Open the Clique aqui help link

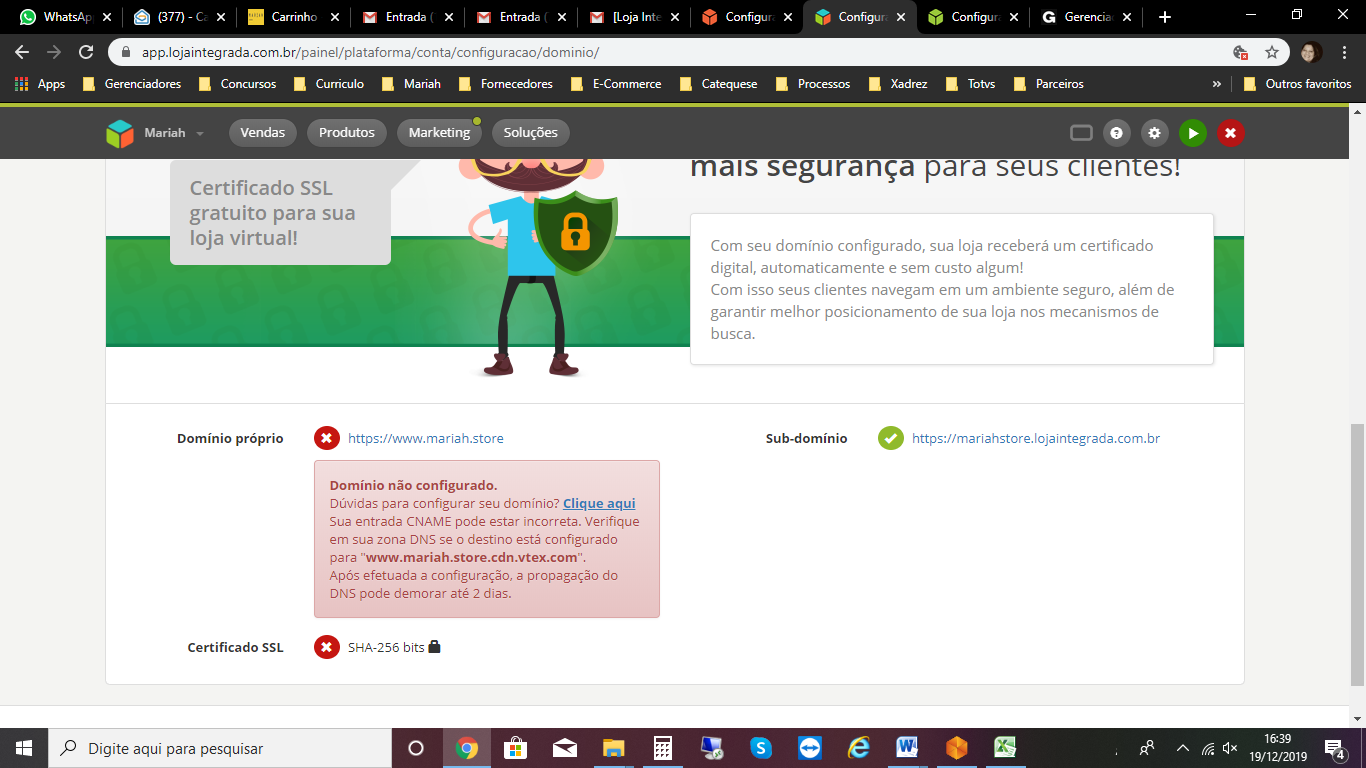(599, 503)
